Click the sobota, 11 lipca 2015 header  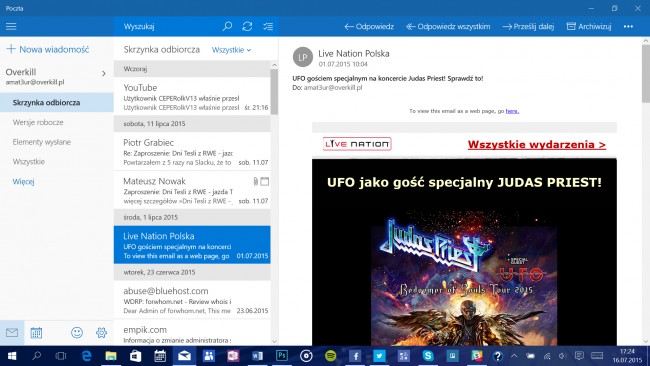(x=192, y=124)
